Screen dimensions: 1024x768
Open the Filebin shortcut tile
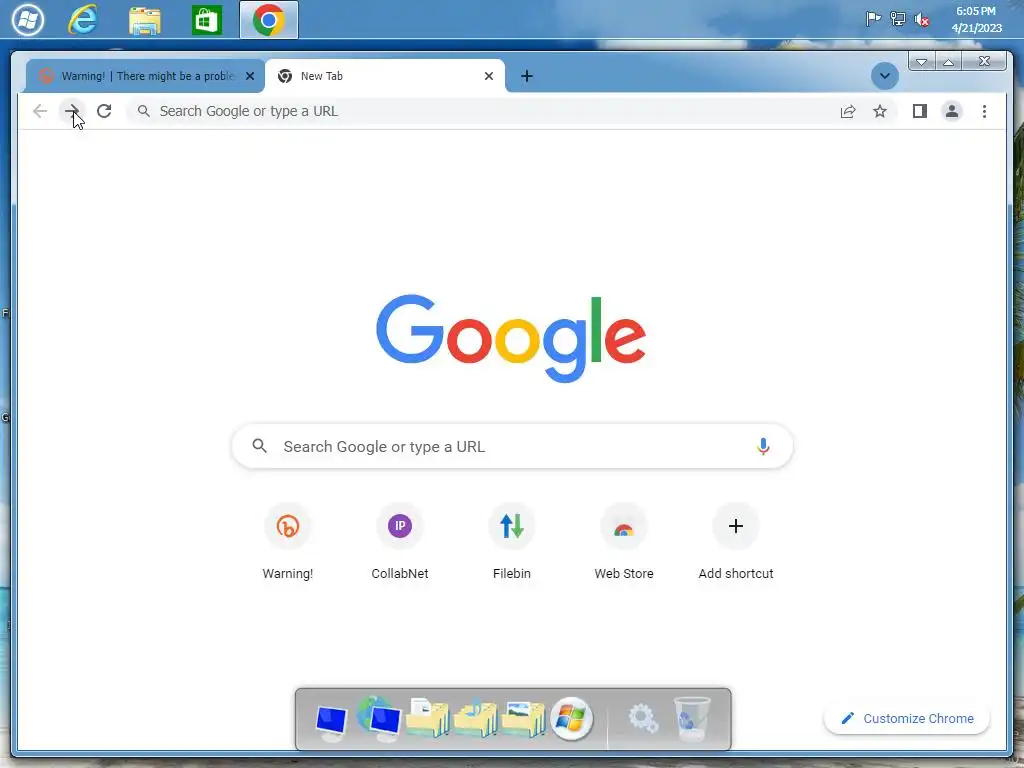point(512,543)
